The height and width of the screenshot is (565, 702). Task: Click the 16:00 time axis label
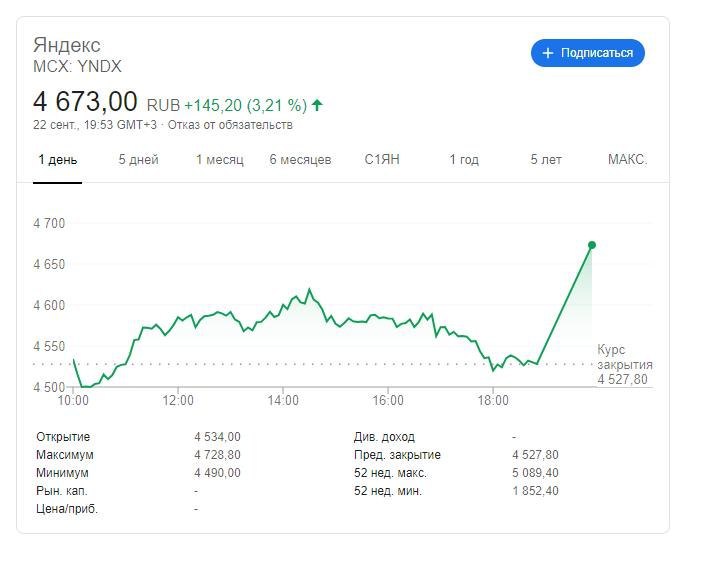tap(388, 400)
